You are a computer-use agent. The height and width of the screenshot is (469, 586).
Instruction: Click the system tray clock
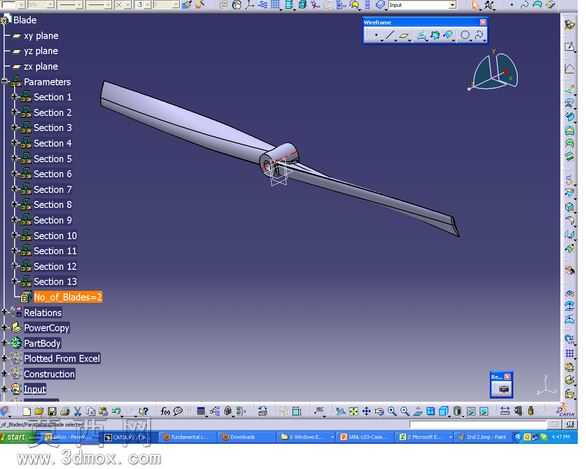click(562, 437)
